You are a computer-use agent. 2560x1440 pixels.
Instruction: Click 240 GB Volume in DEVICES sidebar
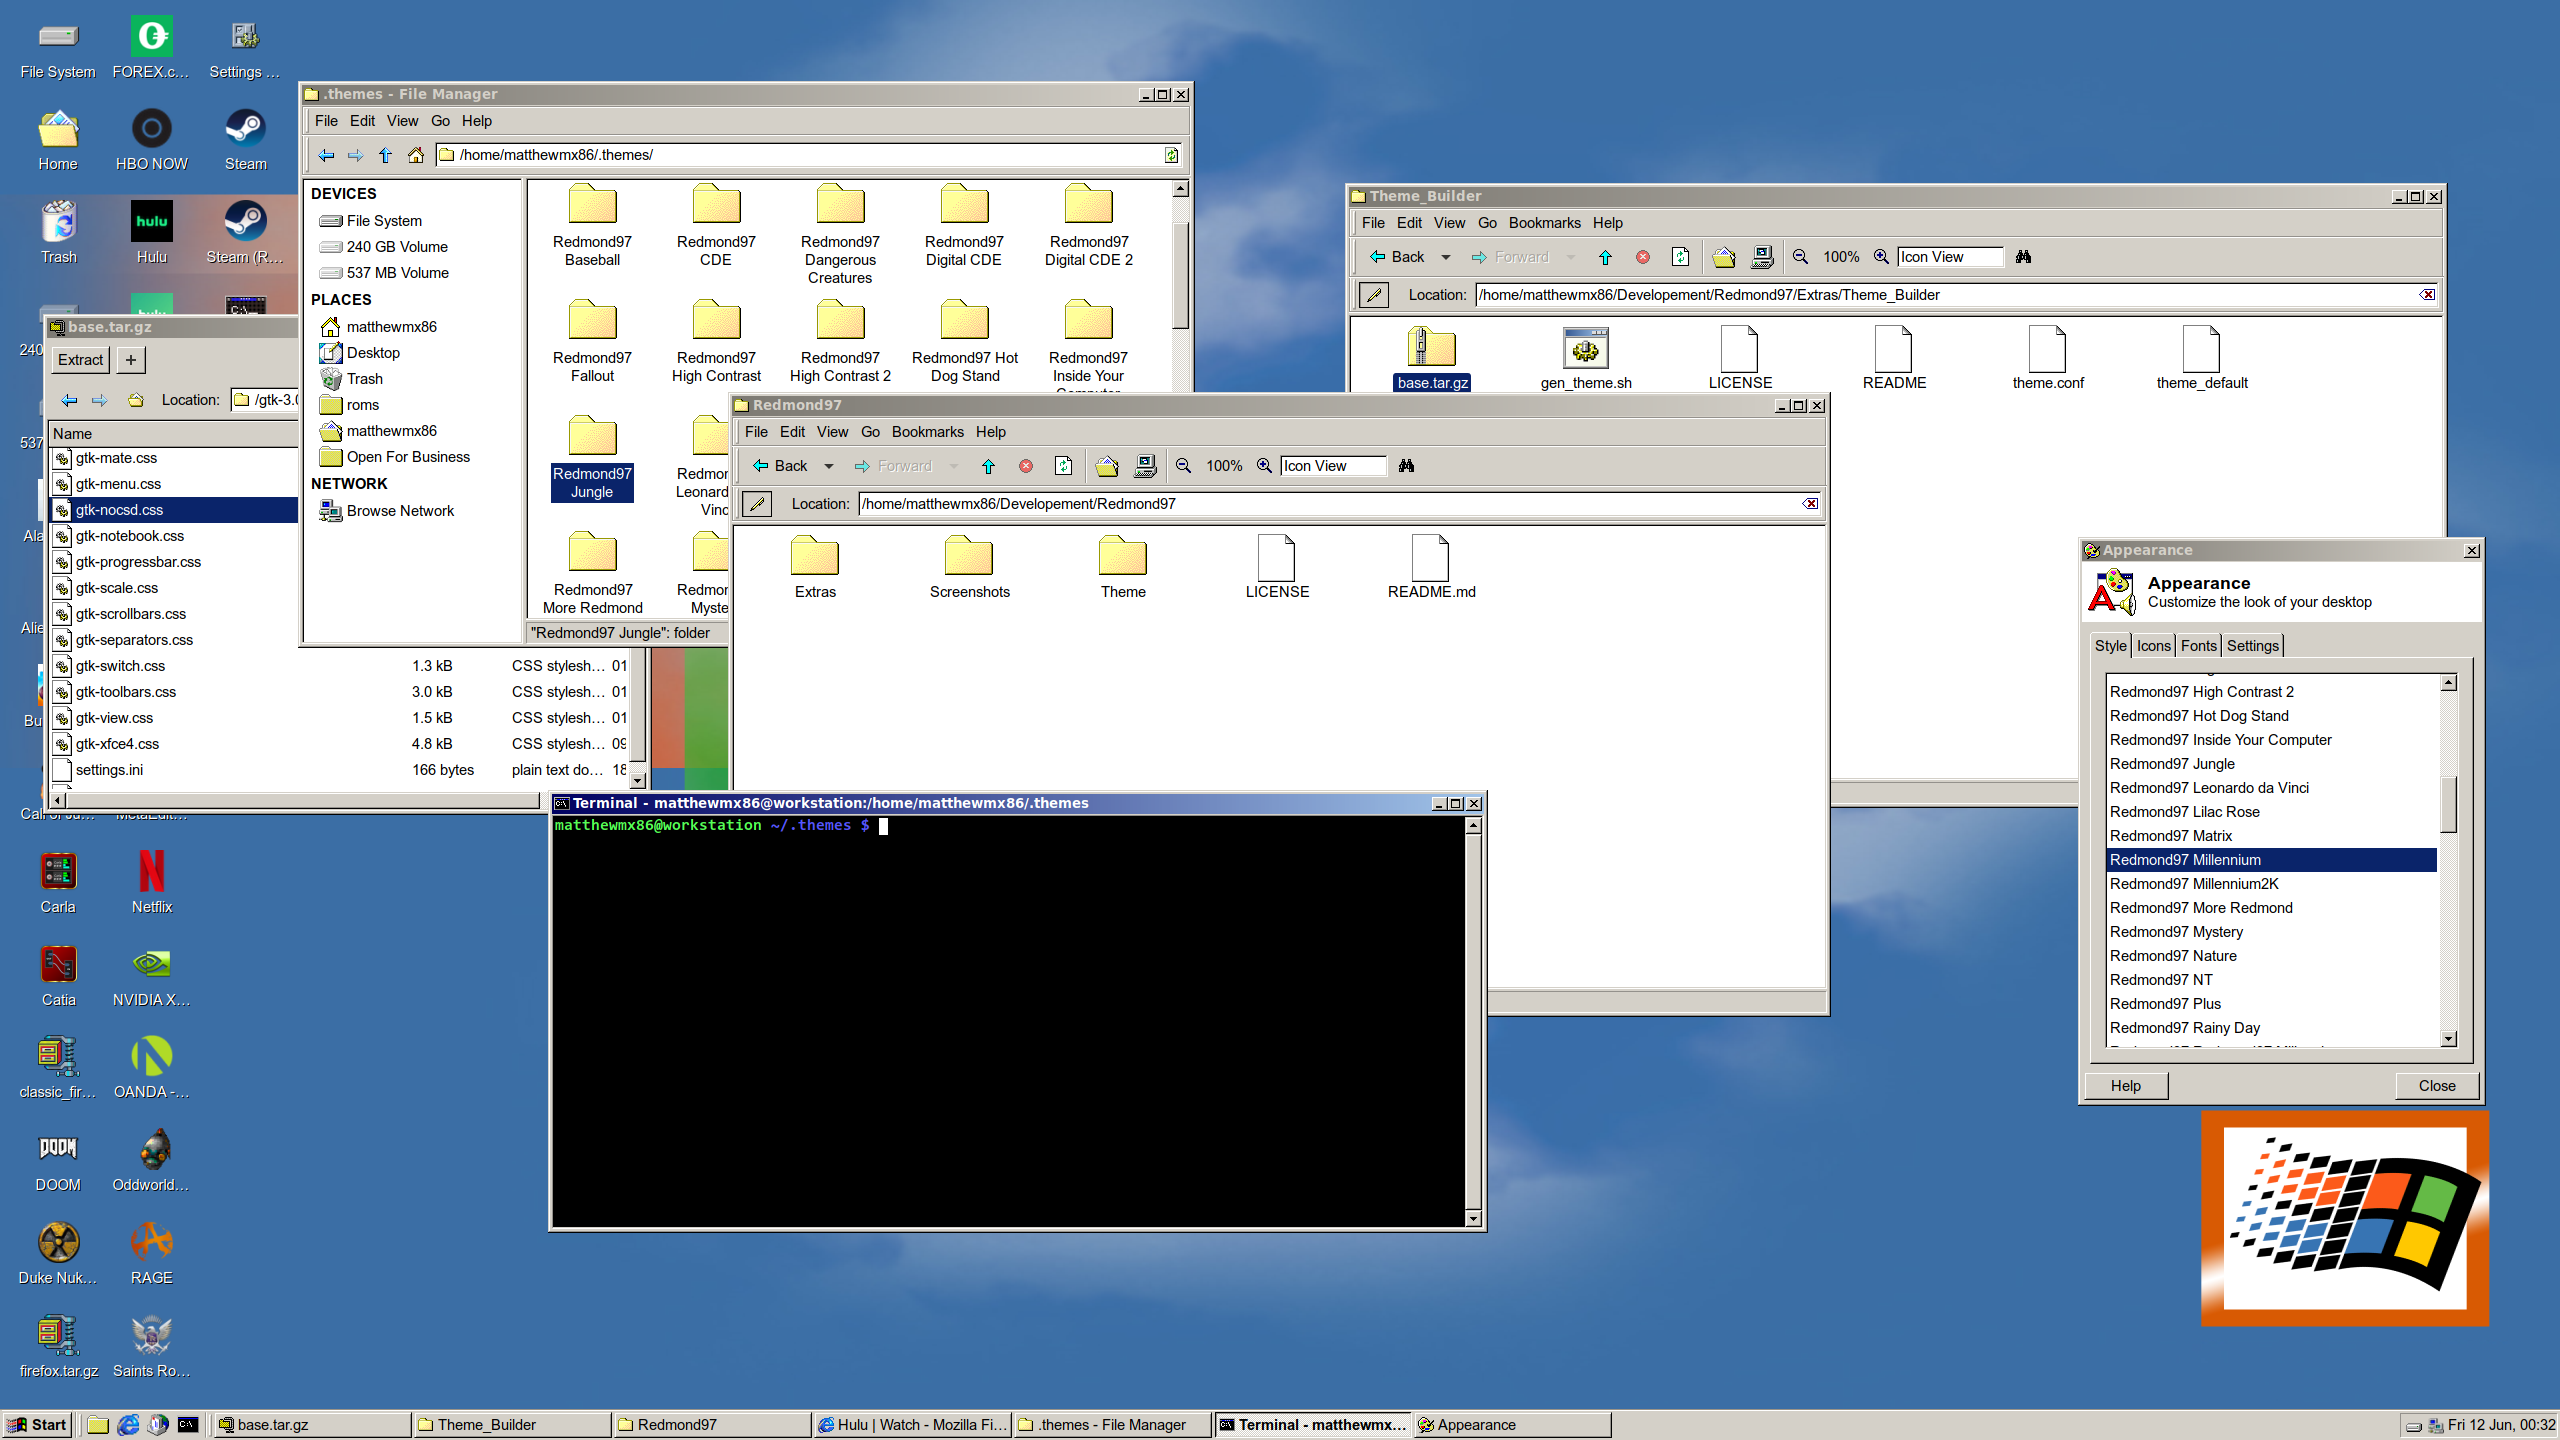(397, 247)
